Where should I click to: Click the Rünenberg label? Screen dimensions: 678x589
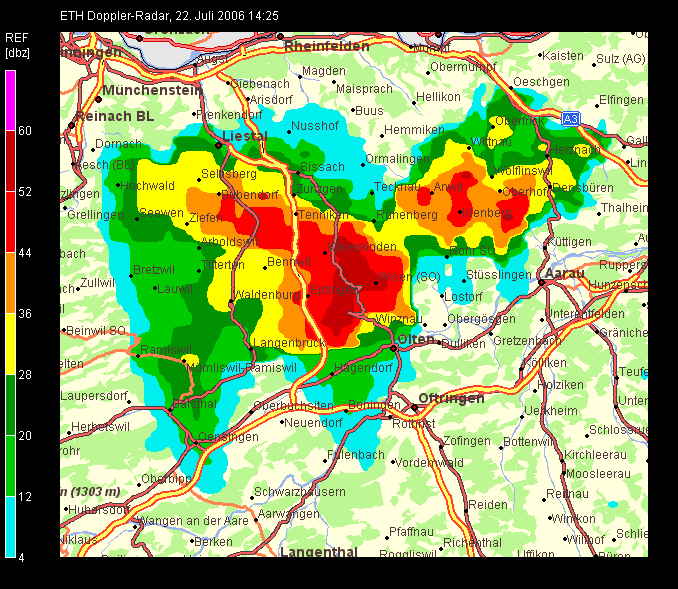tap(407, 214)
